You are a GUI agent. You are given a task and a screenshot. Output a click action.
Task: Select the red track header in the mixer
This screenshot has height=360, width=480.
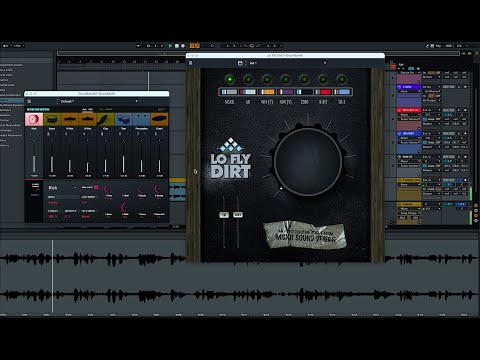pyautogui.click(x=409, y=110)
